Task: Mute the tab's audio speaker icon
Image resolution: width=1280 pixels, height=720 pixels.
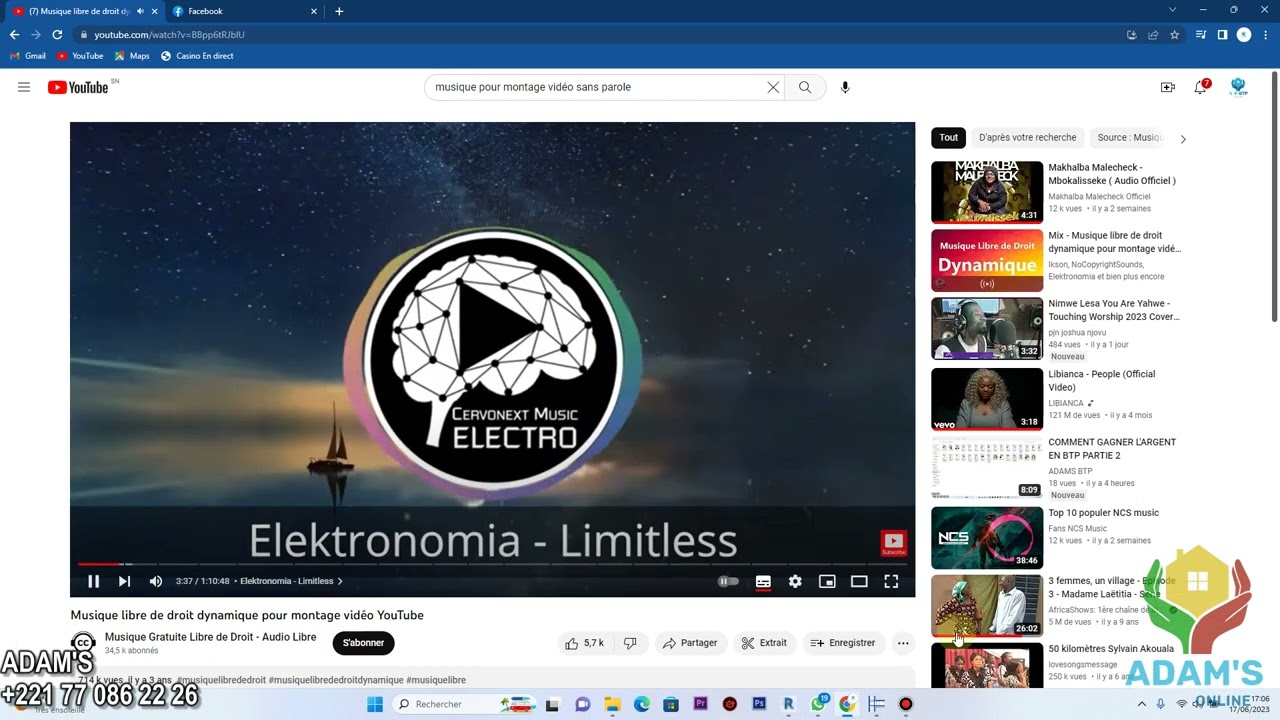Action: click(x=140, y=11)
